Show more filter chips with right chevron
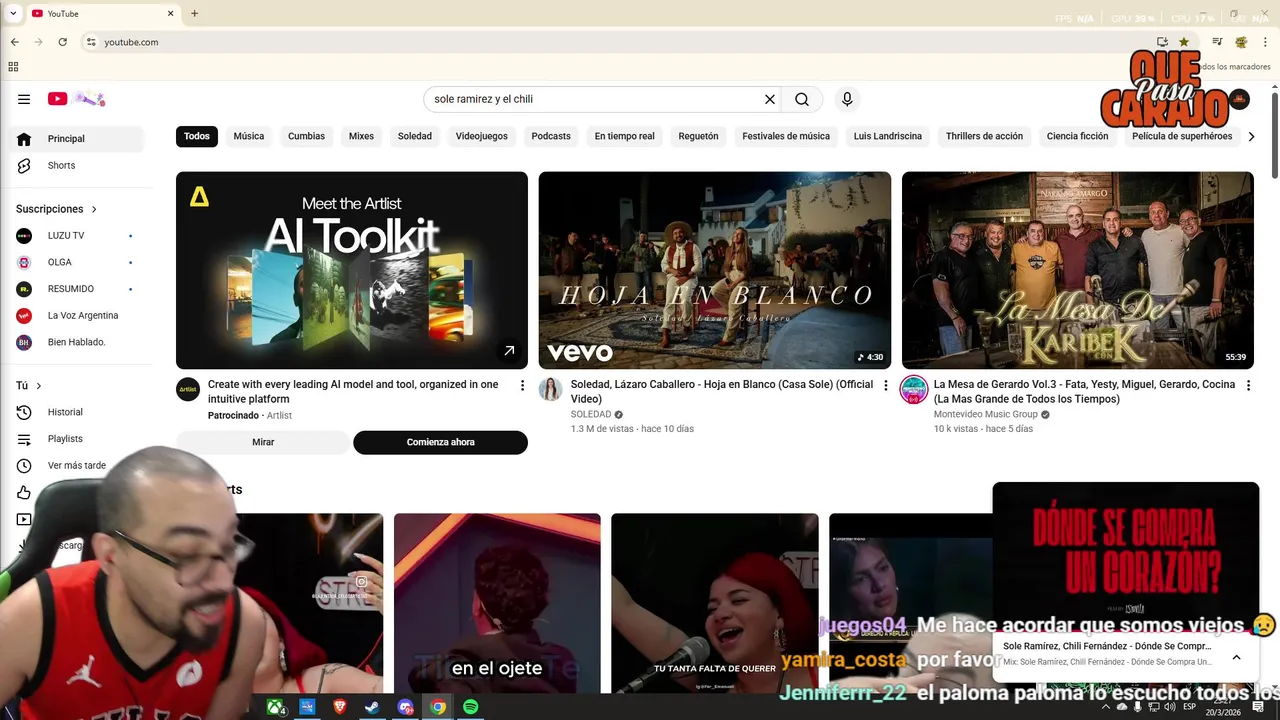 (1251, 136)
